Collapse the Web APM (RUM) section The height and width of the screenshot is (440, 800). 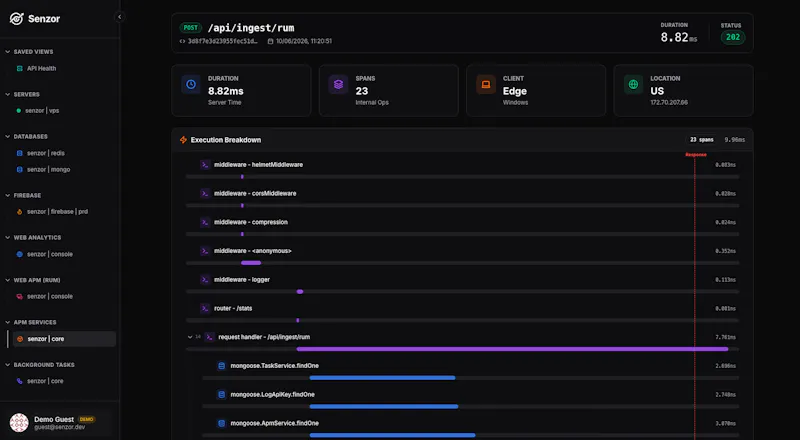[8, 280]
